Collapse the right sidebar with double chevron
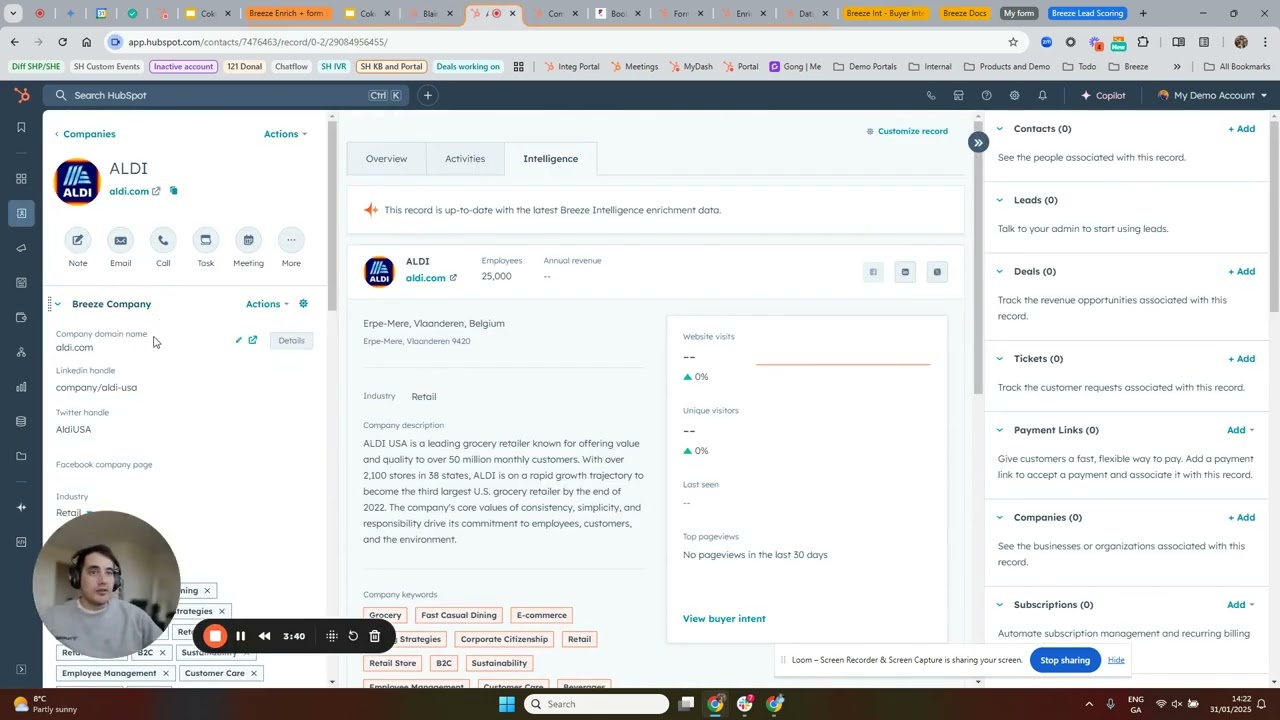 tap(978, 142)
